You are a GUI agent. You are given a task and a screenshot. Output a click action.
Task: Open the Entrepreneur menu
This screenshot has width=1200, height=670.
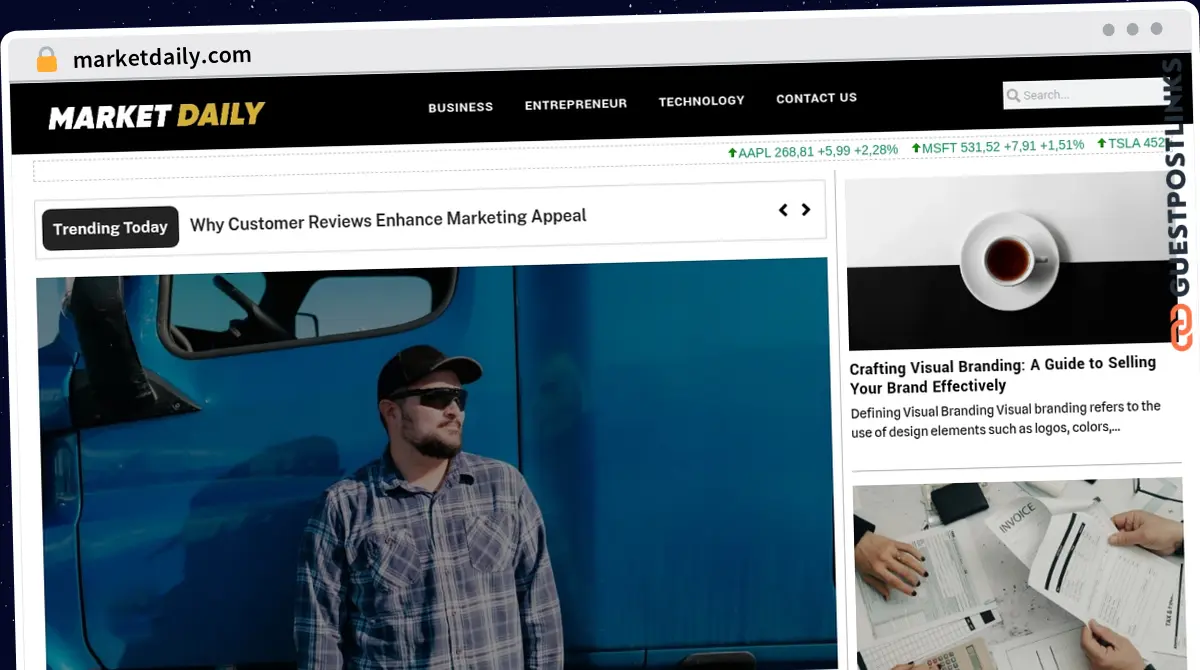(x=575, y=104)
